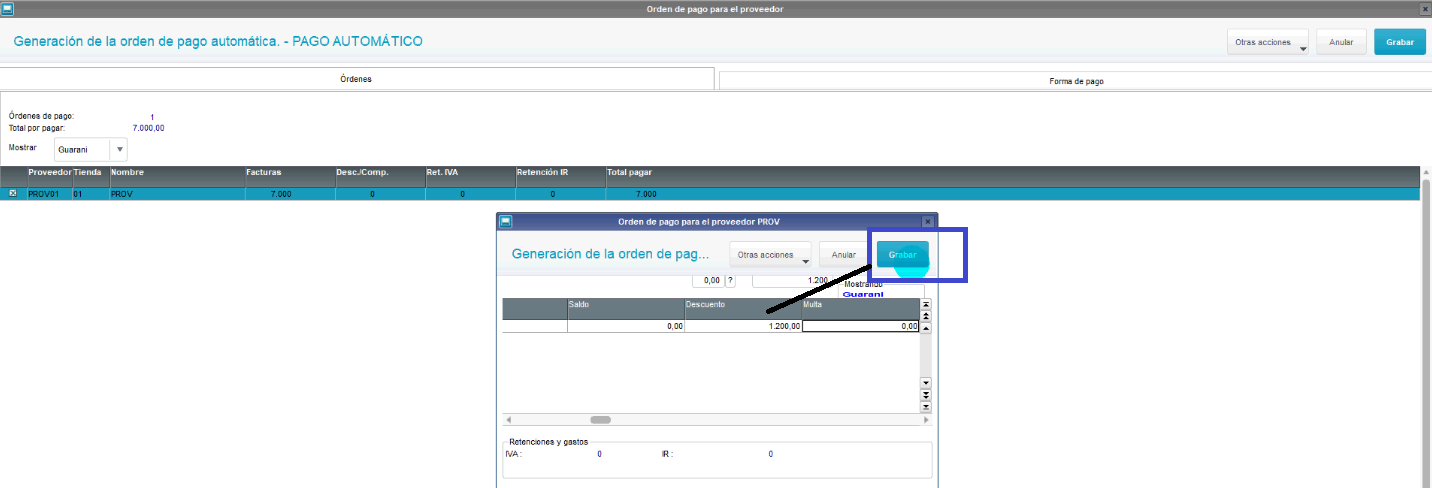Click the IVA retention value in dialog

[x=600, y=454]
